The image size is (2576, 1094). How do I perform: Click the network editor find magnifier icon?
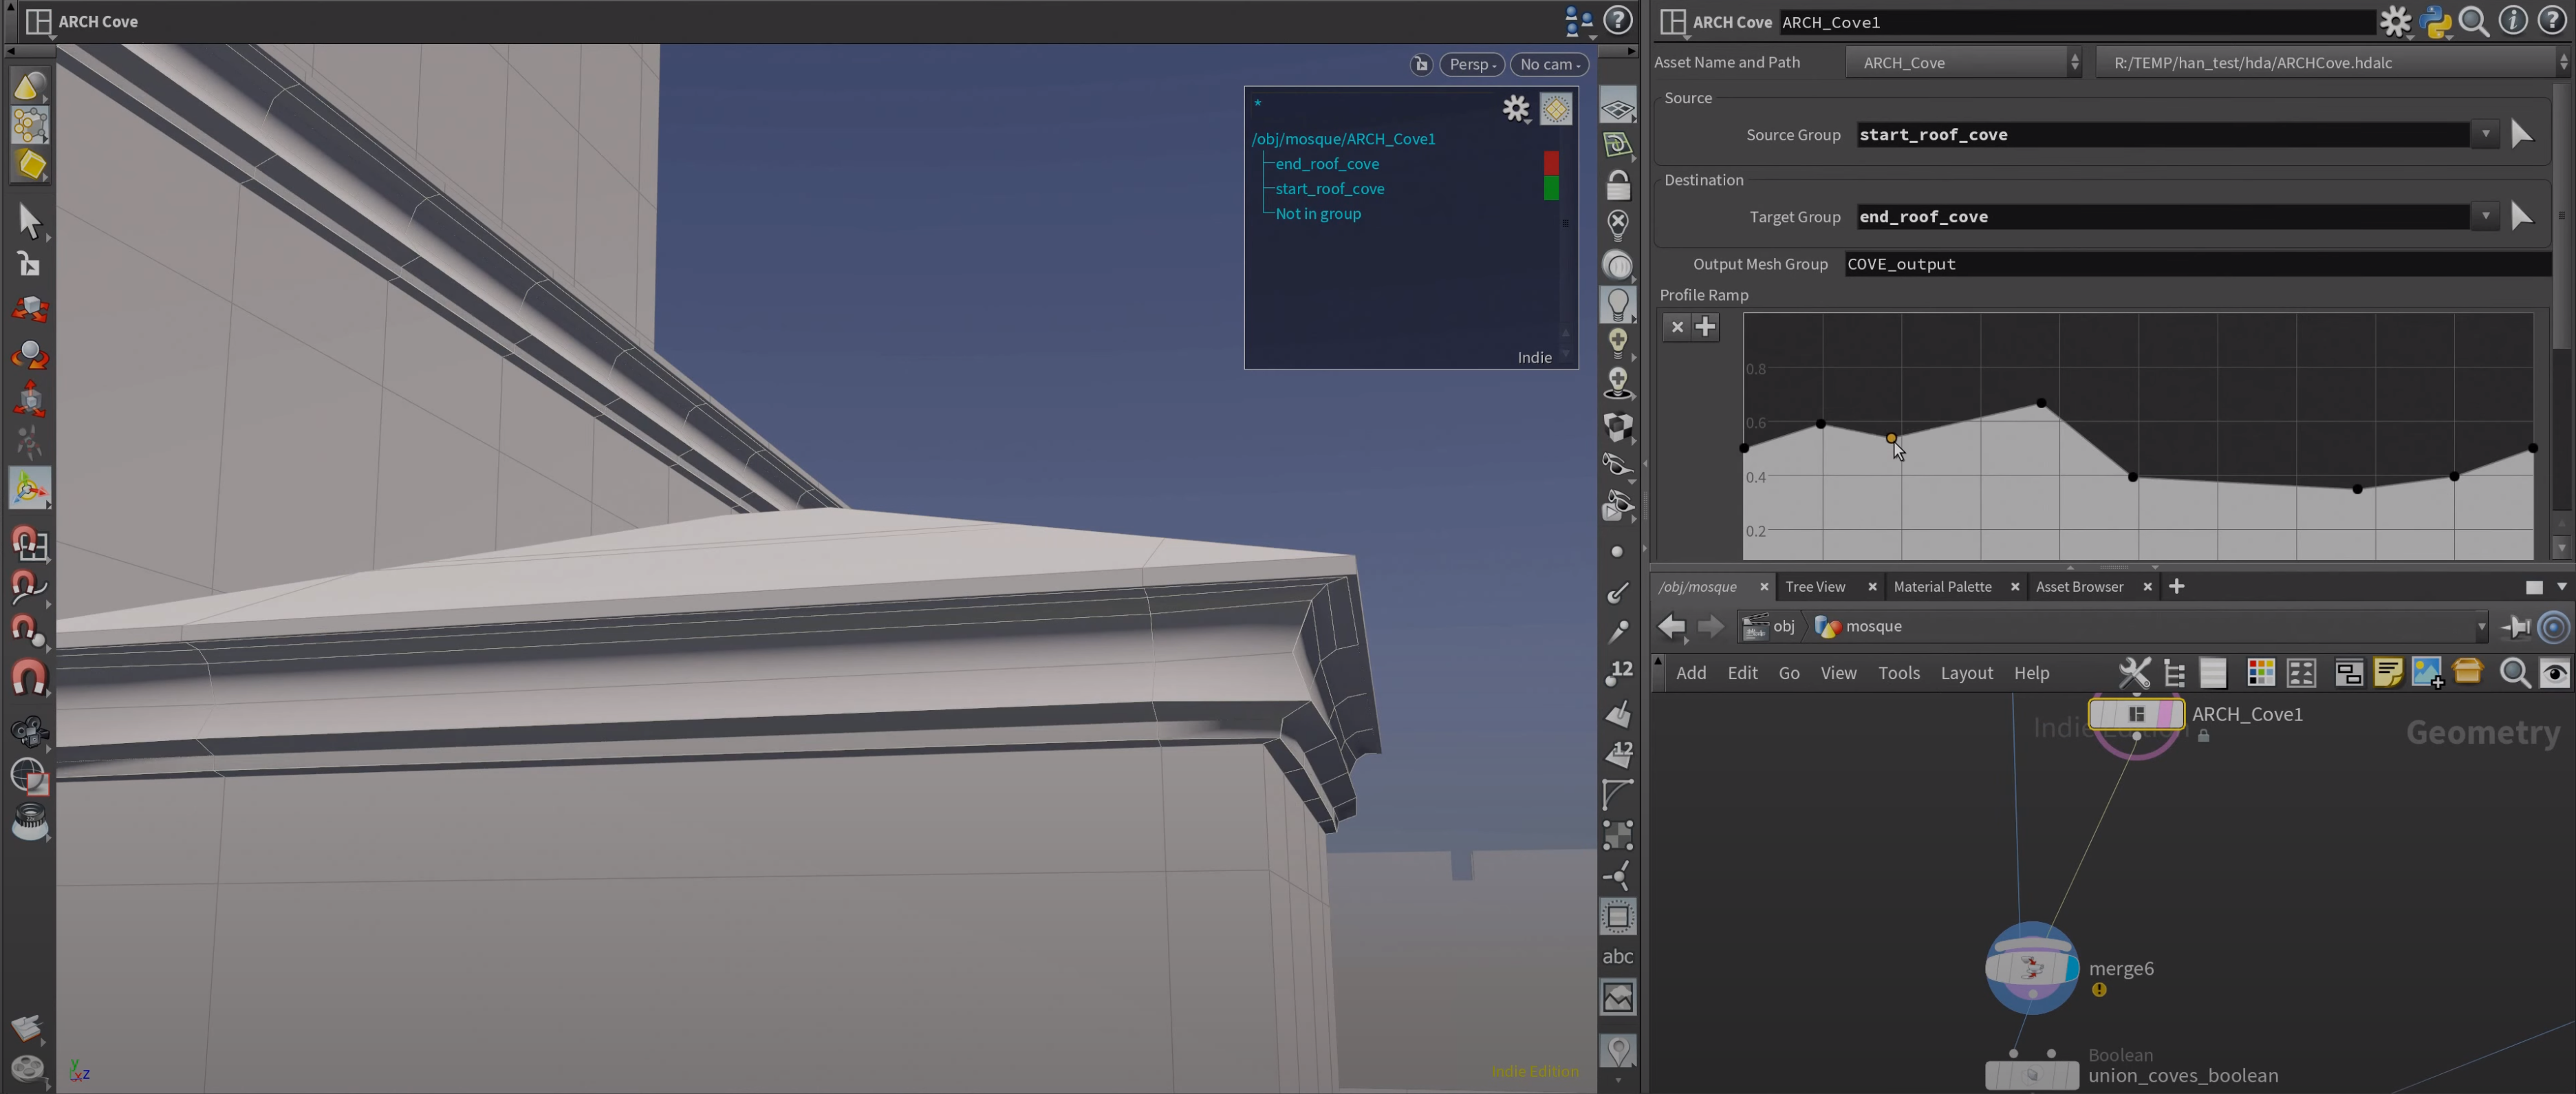pos(2514,673)
